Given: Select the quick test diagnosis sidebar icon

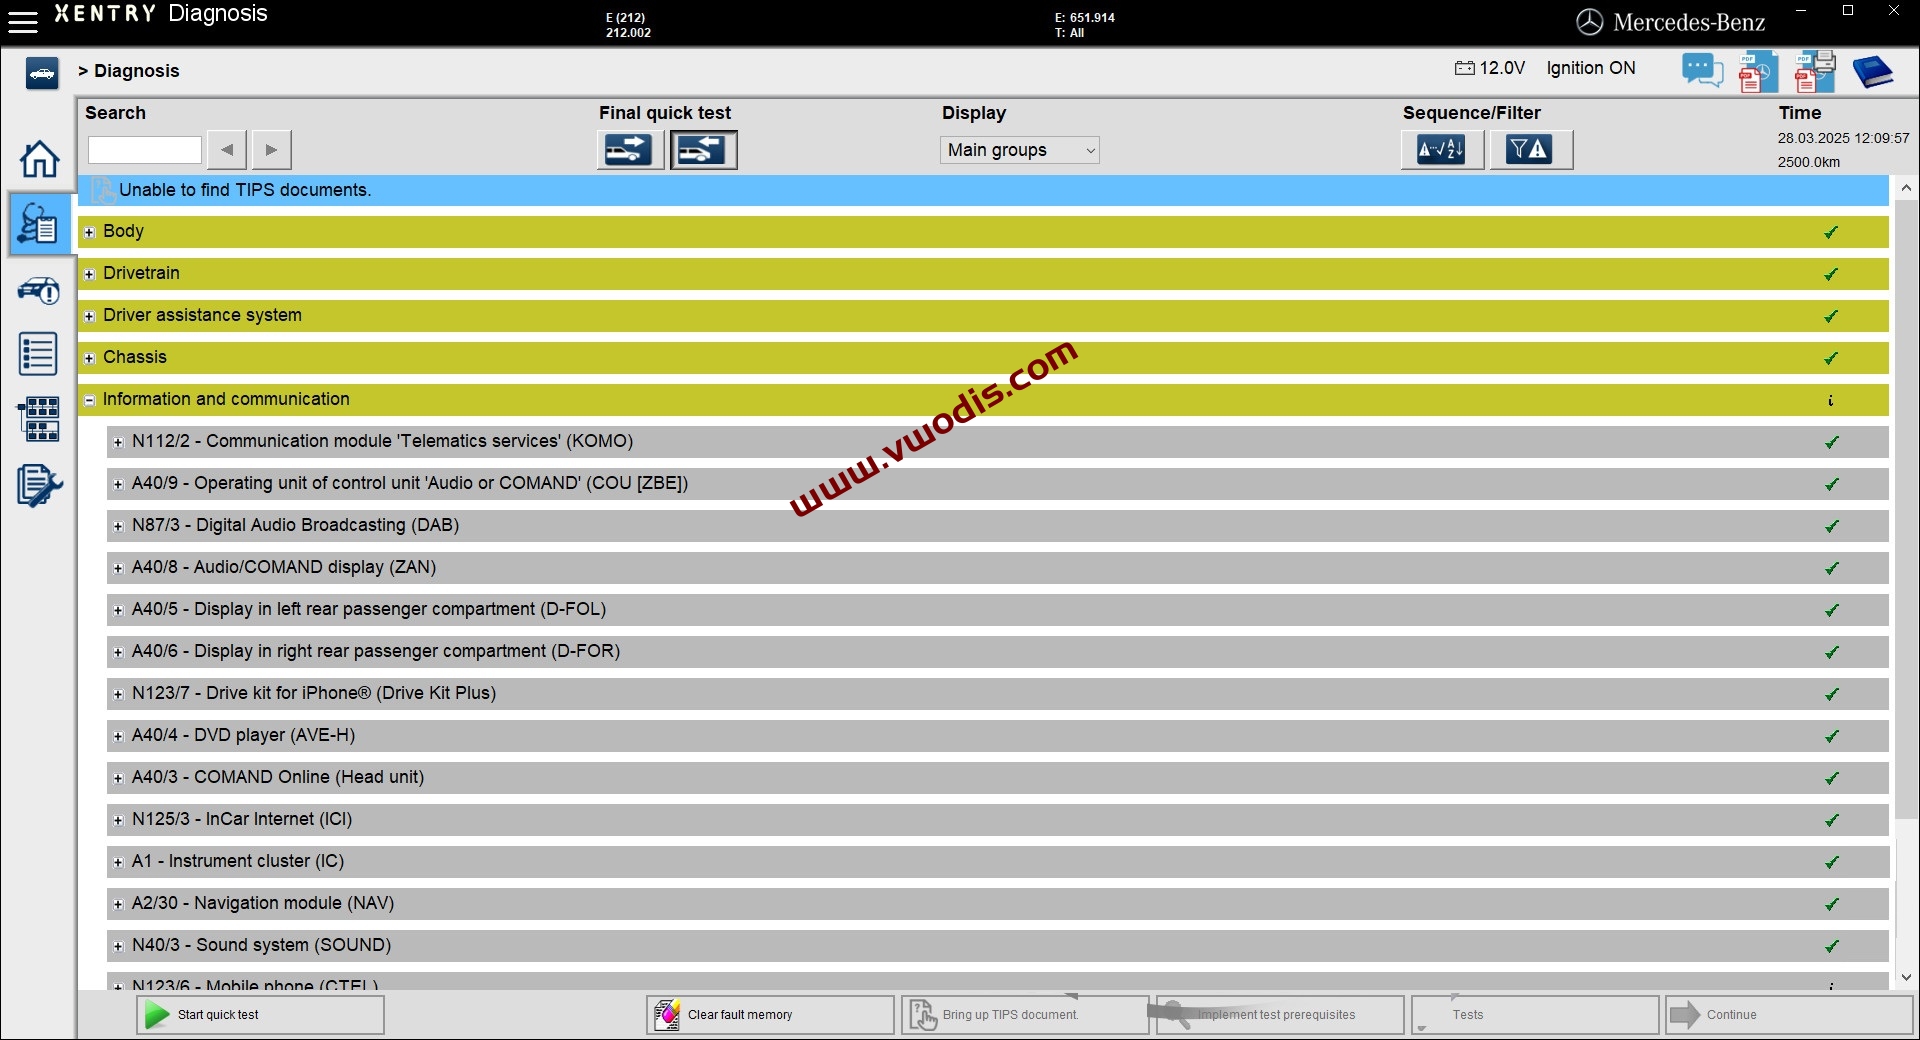Looking at the screenshot, I should 39,224.
